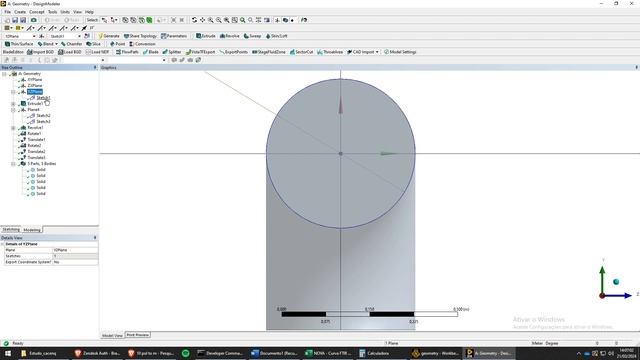The width and height of the screenshot is (640, 360).
Task: Select Sketch3 in Tree Outline
Action: pos(43,122)
